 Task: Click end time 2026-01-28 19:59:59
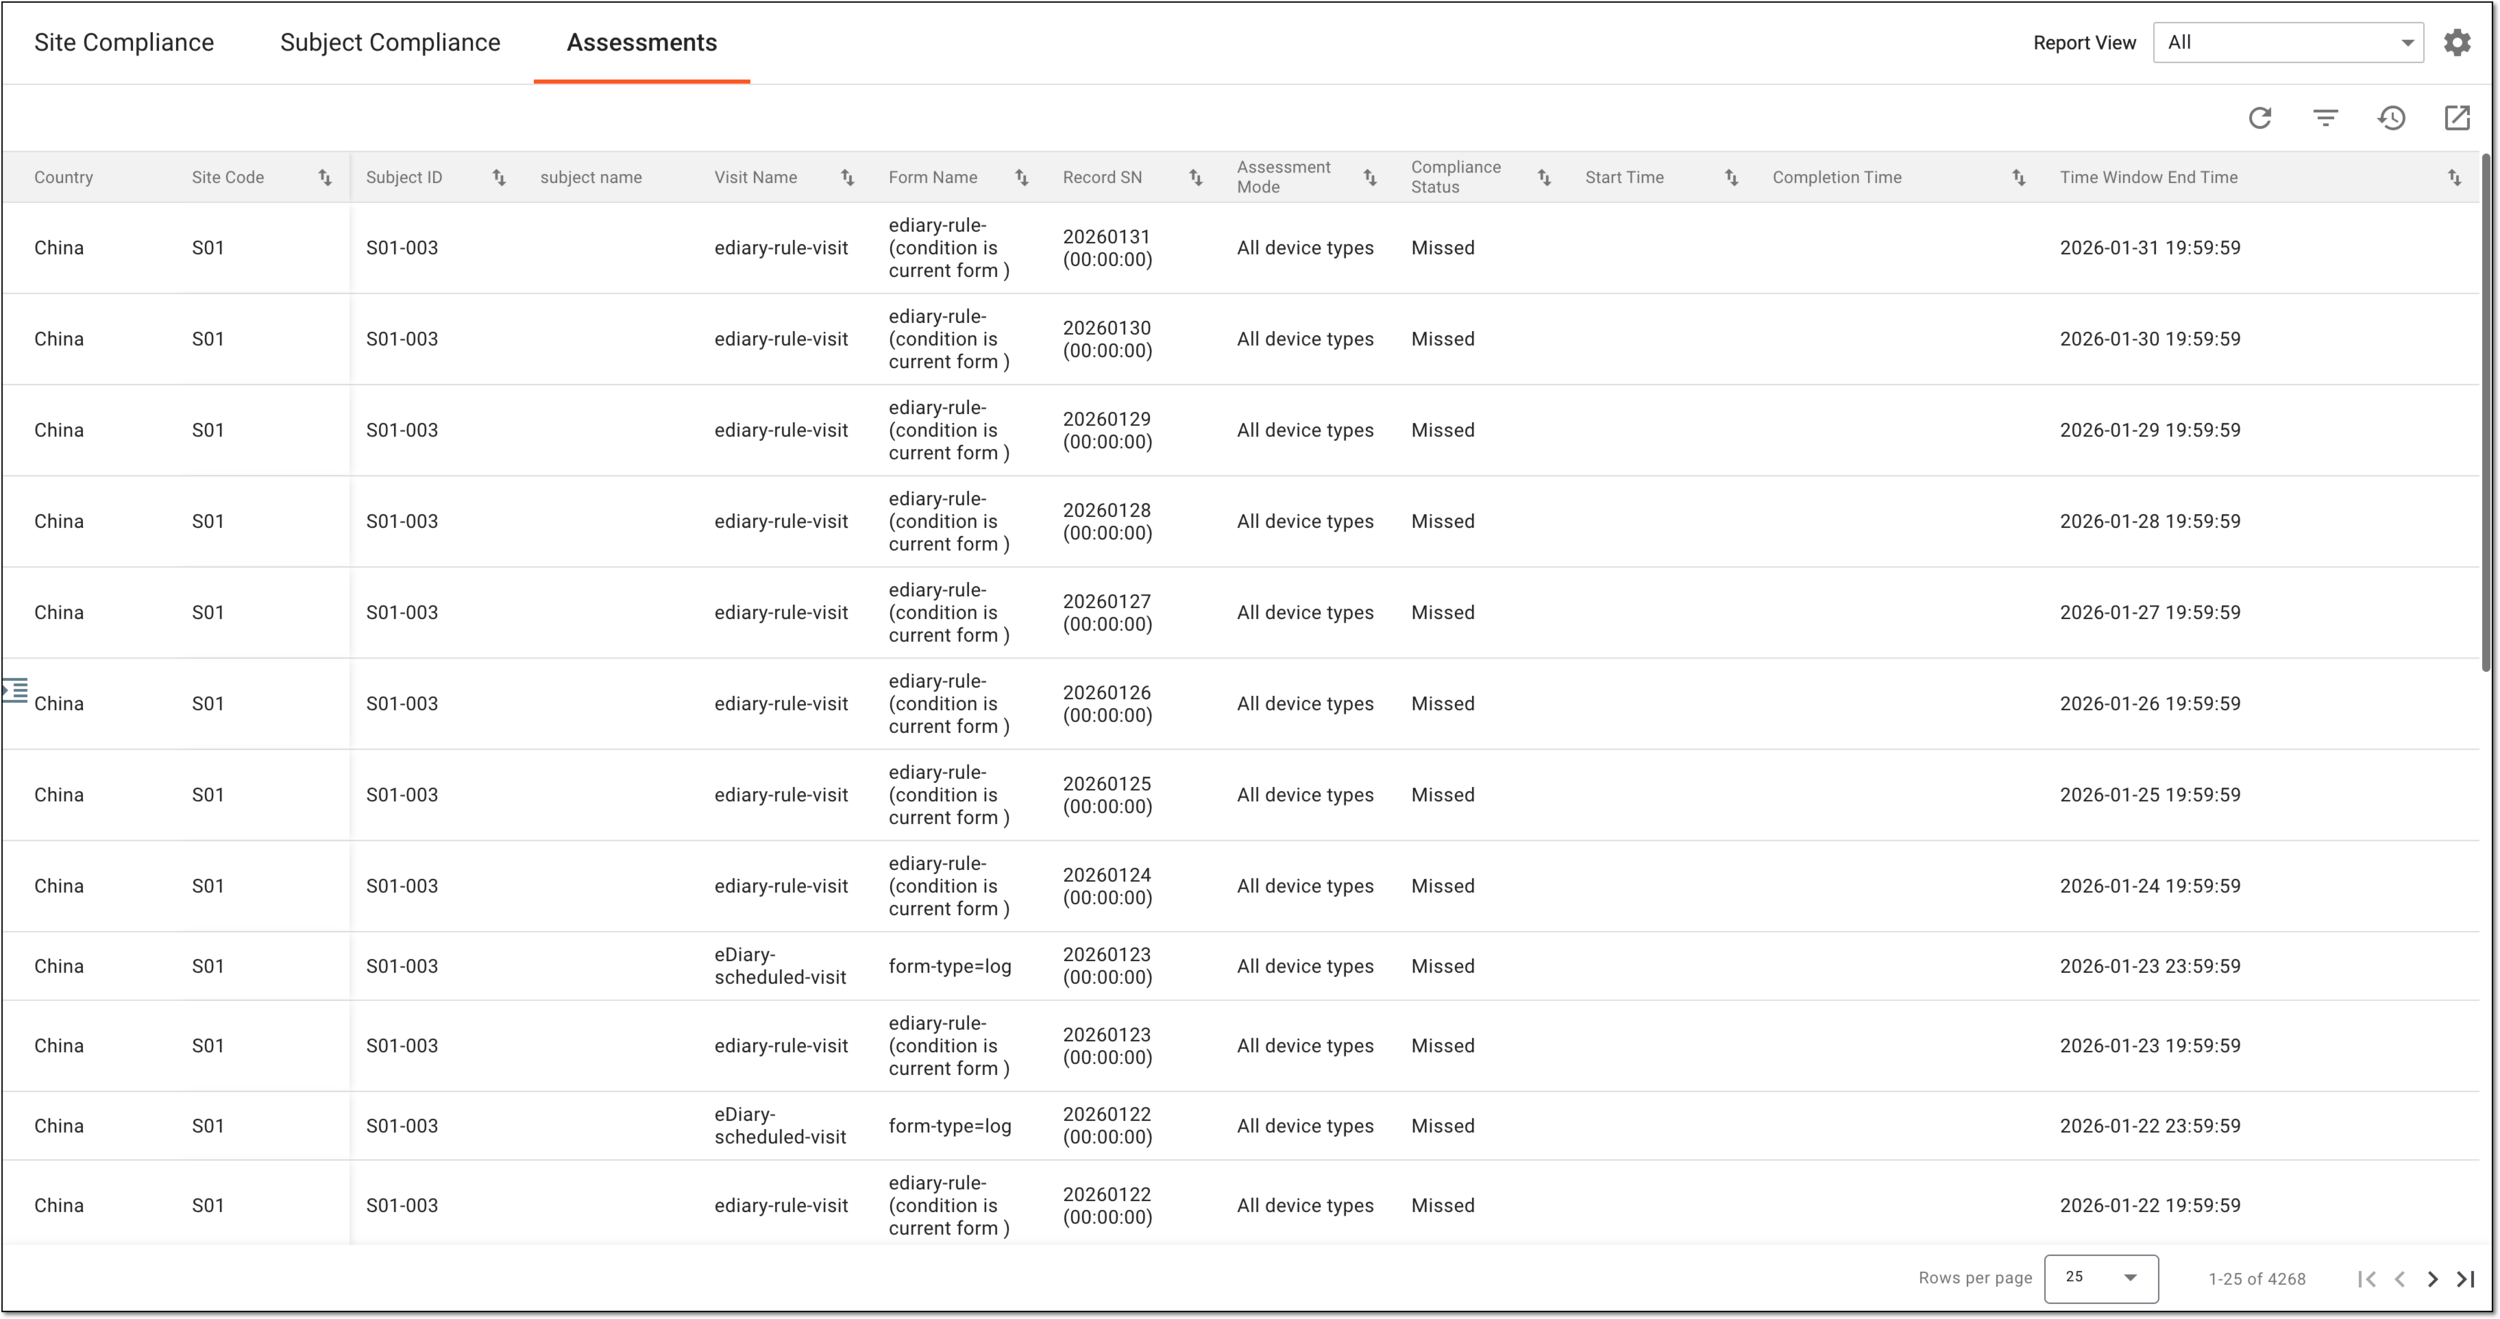pos(2150,521)
